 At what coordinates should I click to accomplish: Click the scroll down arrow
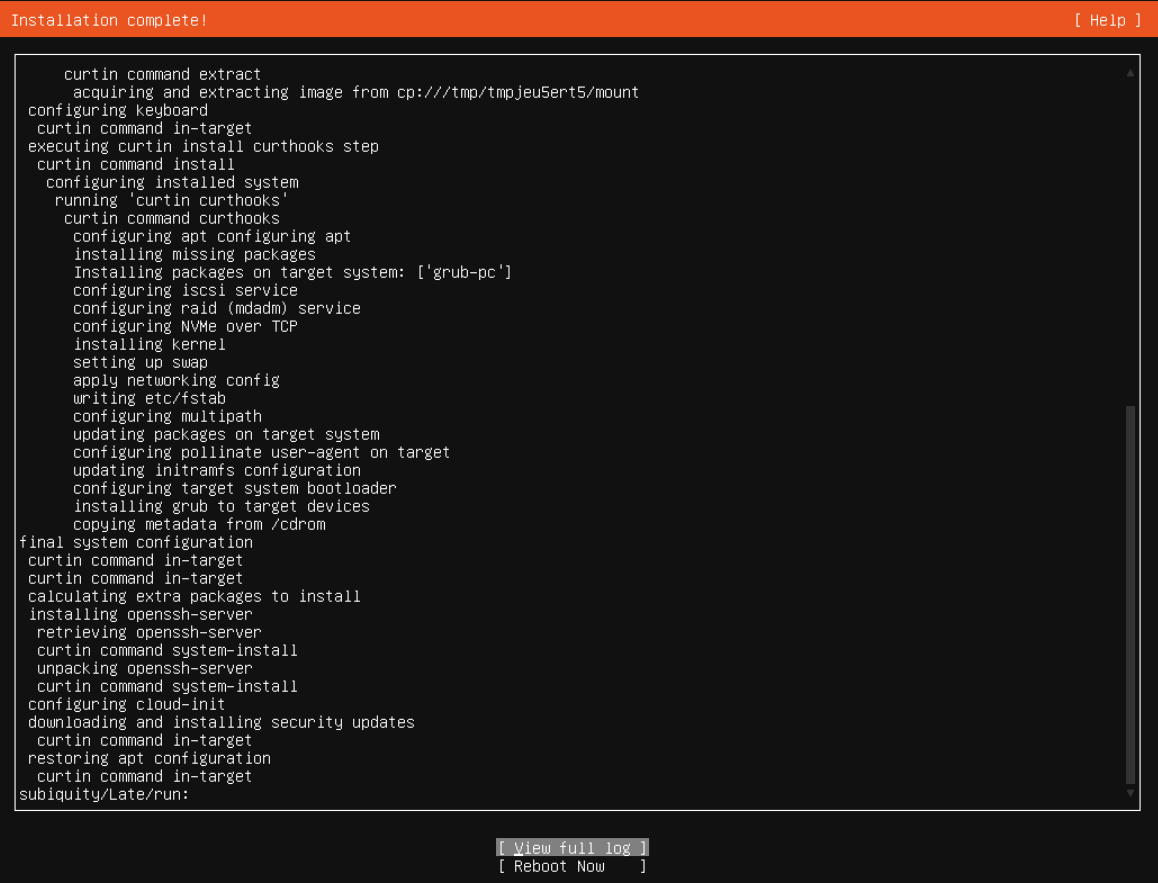click(1130, 793)
